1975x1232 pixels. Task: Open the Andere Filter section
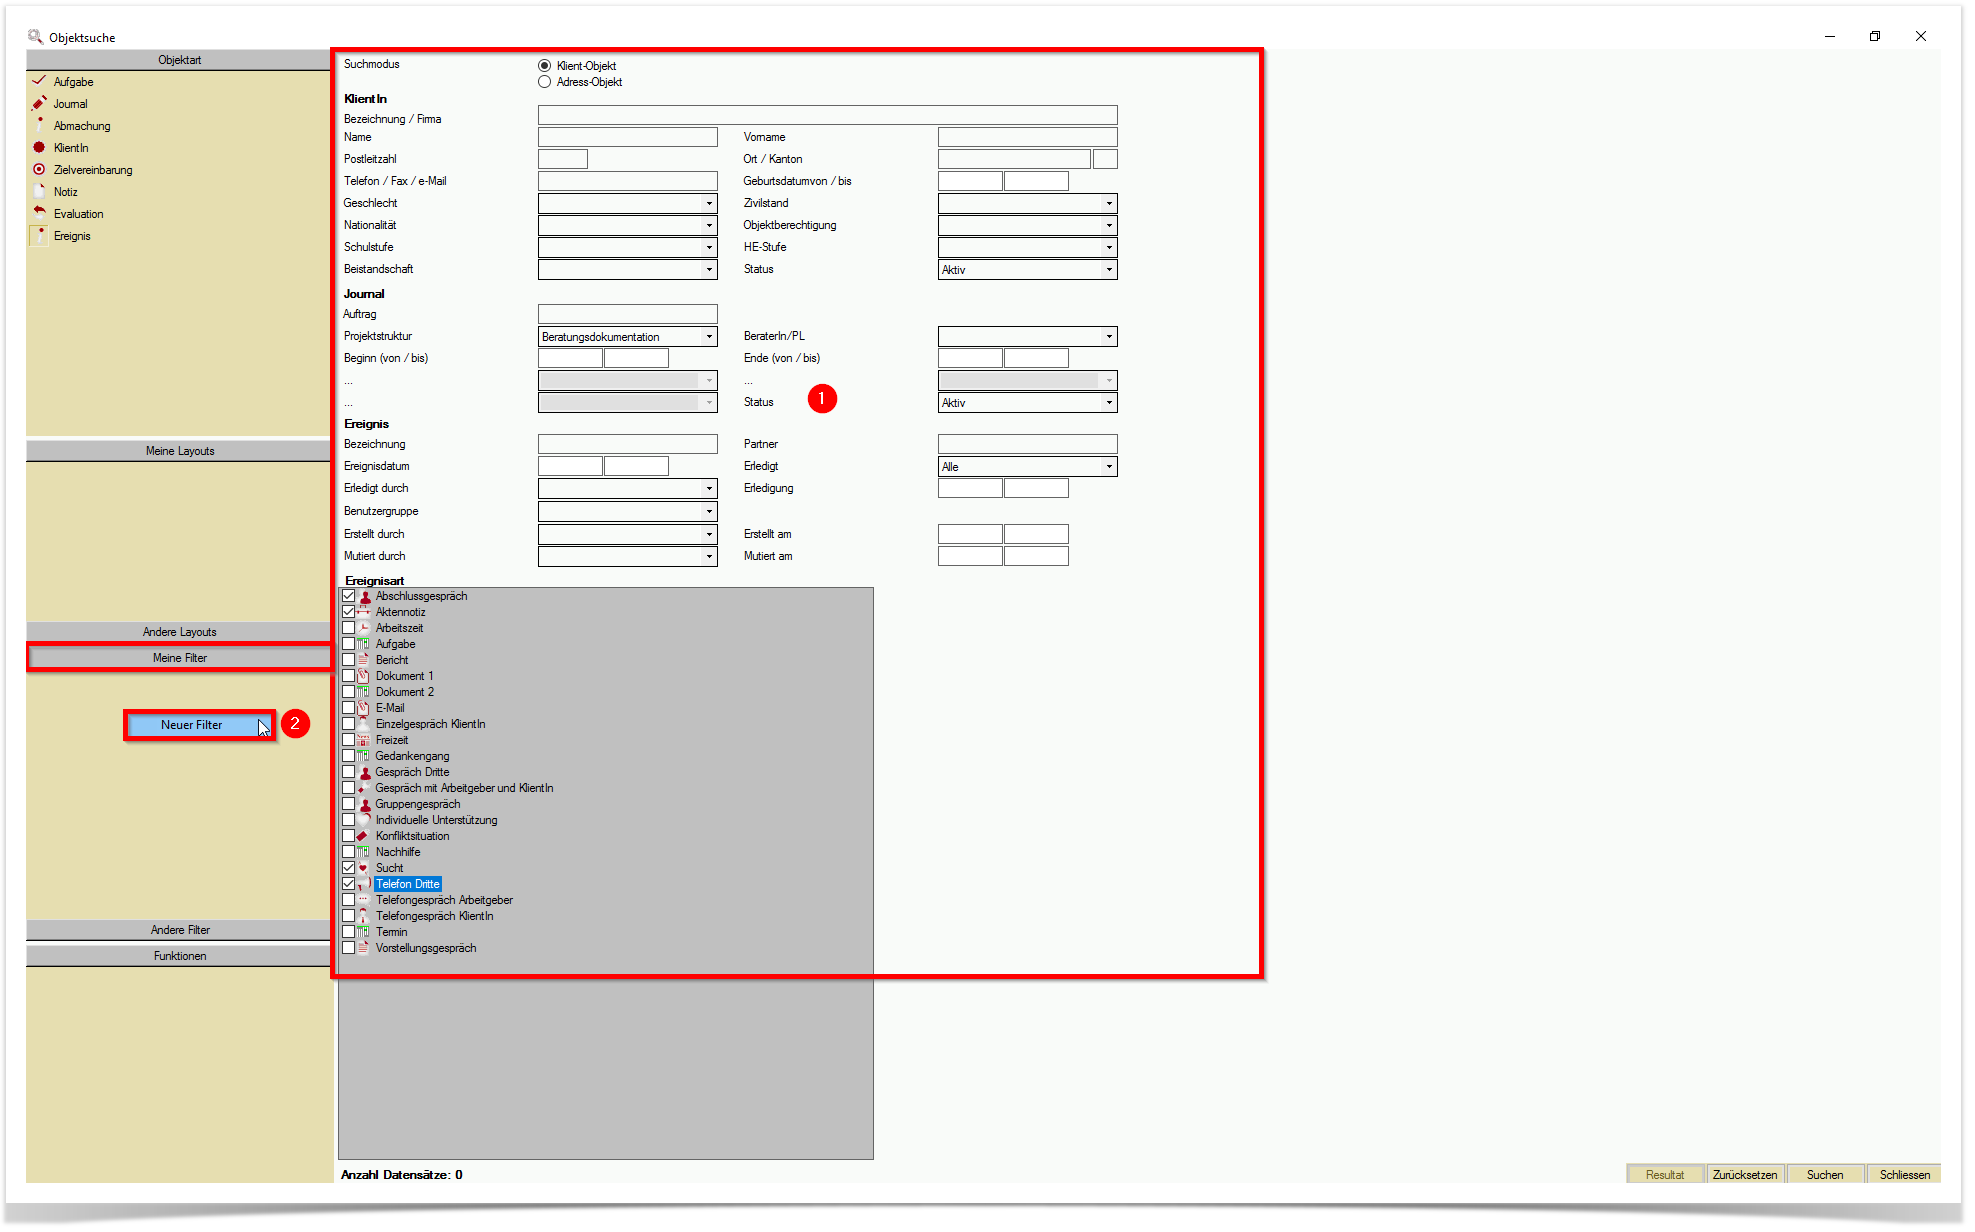[179, 930]
